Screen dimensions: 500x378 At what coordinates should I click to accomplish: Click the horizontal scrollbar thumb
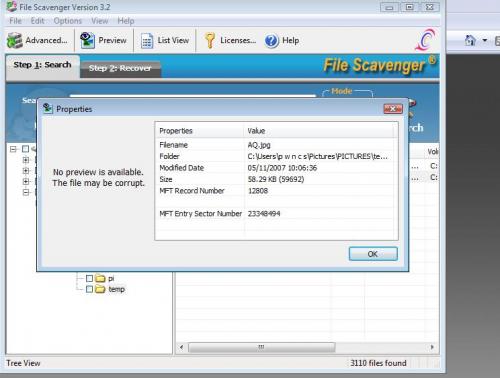[x=261, y=347]
